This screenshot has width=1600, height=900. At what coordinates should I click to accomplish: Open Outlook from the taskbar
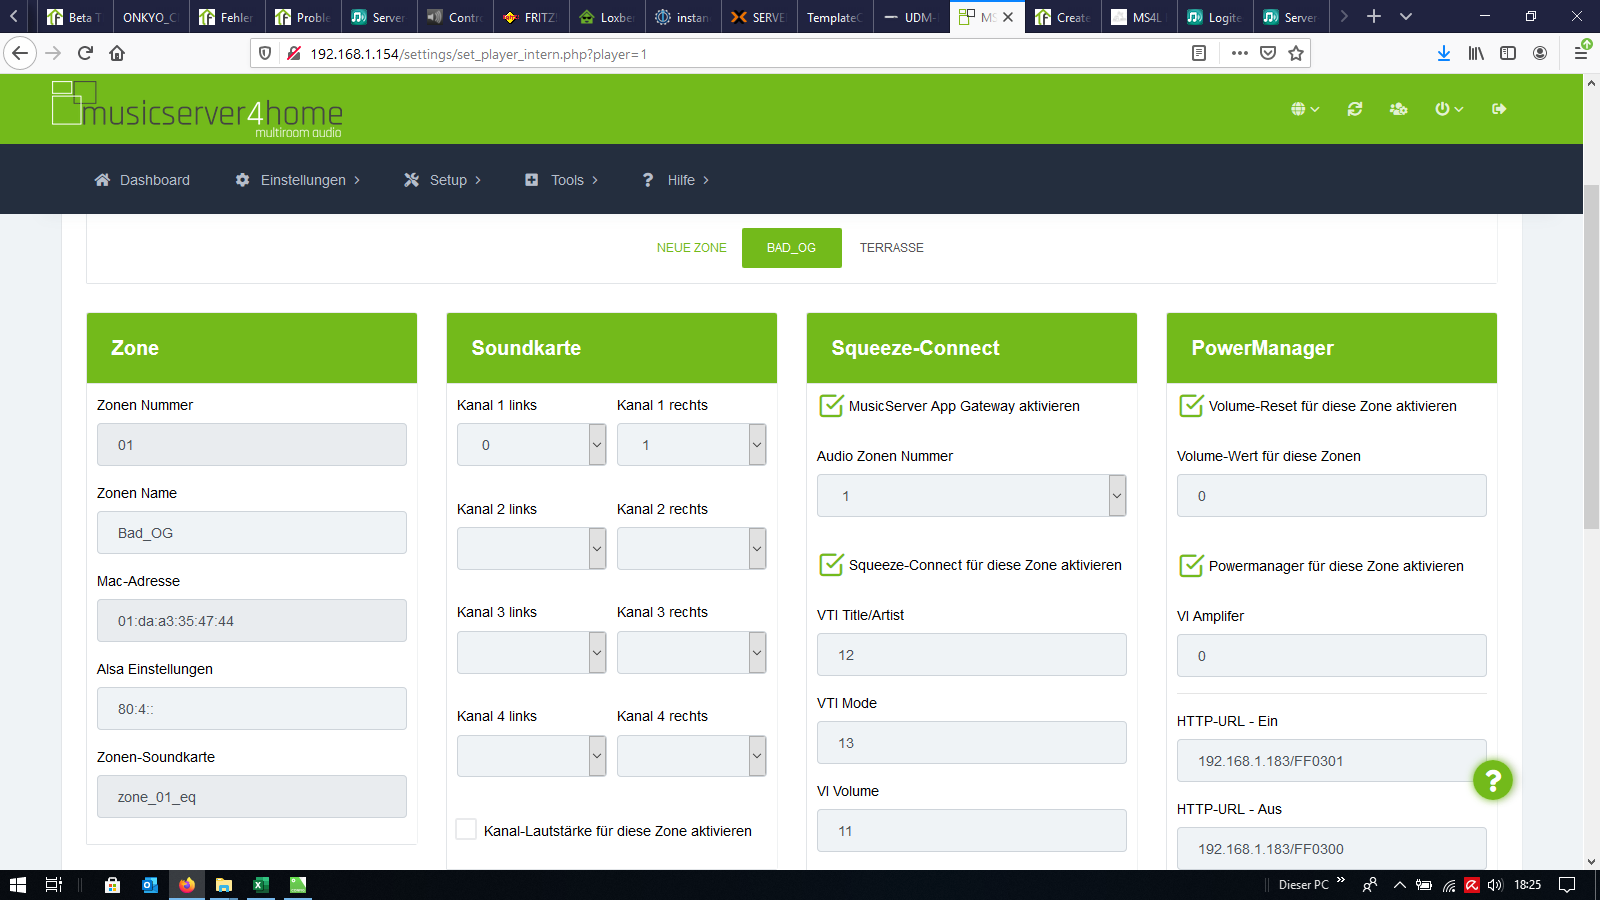point(149,885)
